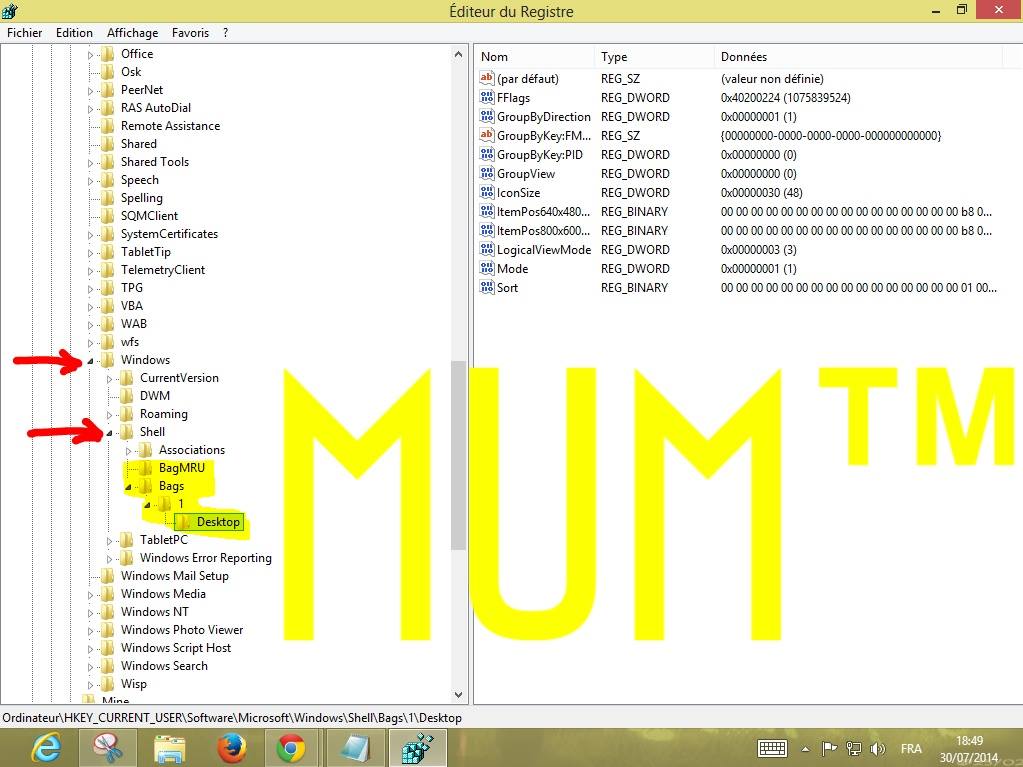Image resolution: width=1023 pixels, height=767 pixels.
Task: Expand the Office key
Action: click(x=91, y=55)
